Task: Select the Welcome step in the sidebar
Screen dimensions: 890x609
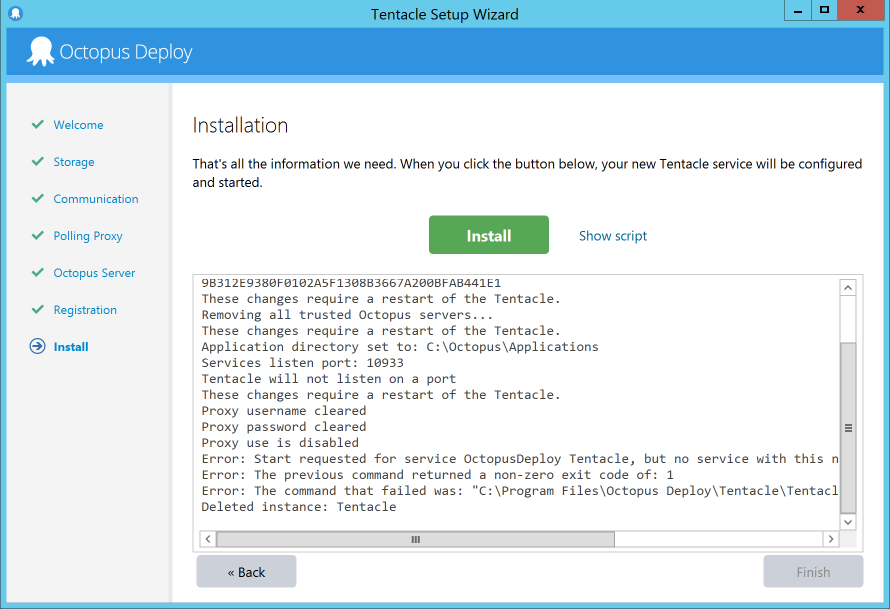Action: pyautogui.click(x=77, y=124)
